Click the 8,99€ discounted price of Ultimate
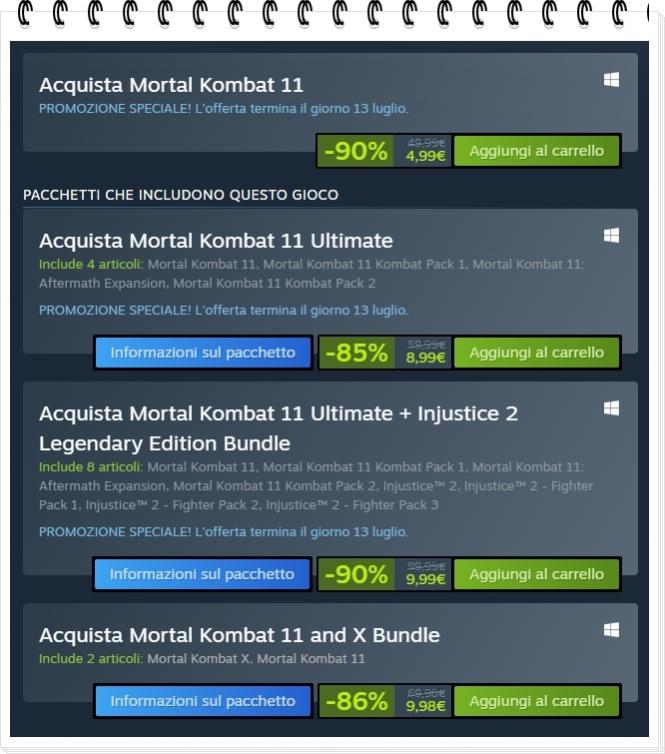 tap(426, 357)
